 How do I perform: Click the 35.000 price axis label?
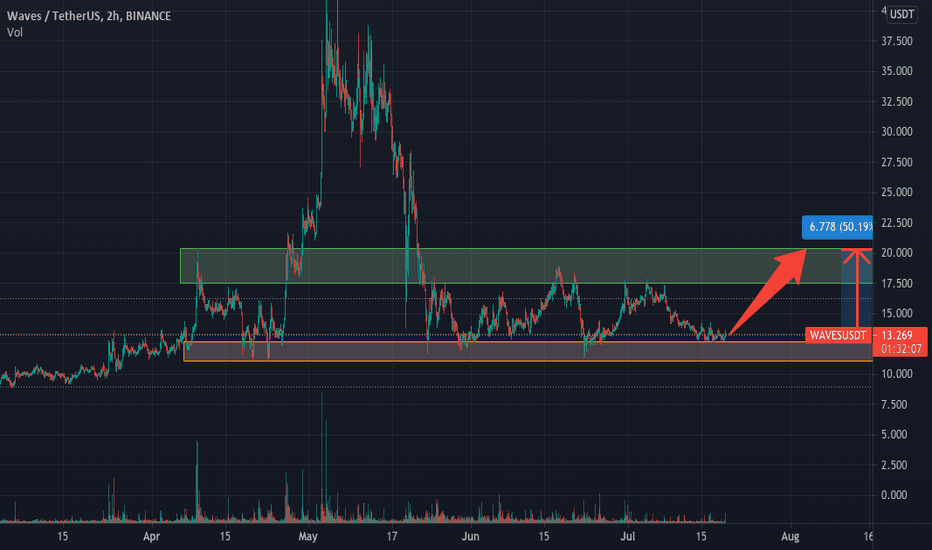click(x=896, y=71)
